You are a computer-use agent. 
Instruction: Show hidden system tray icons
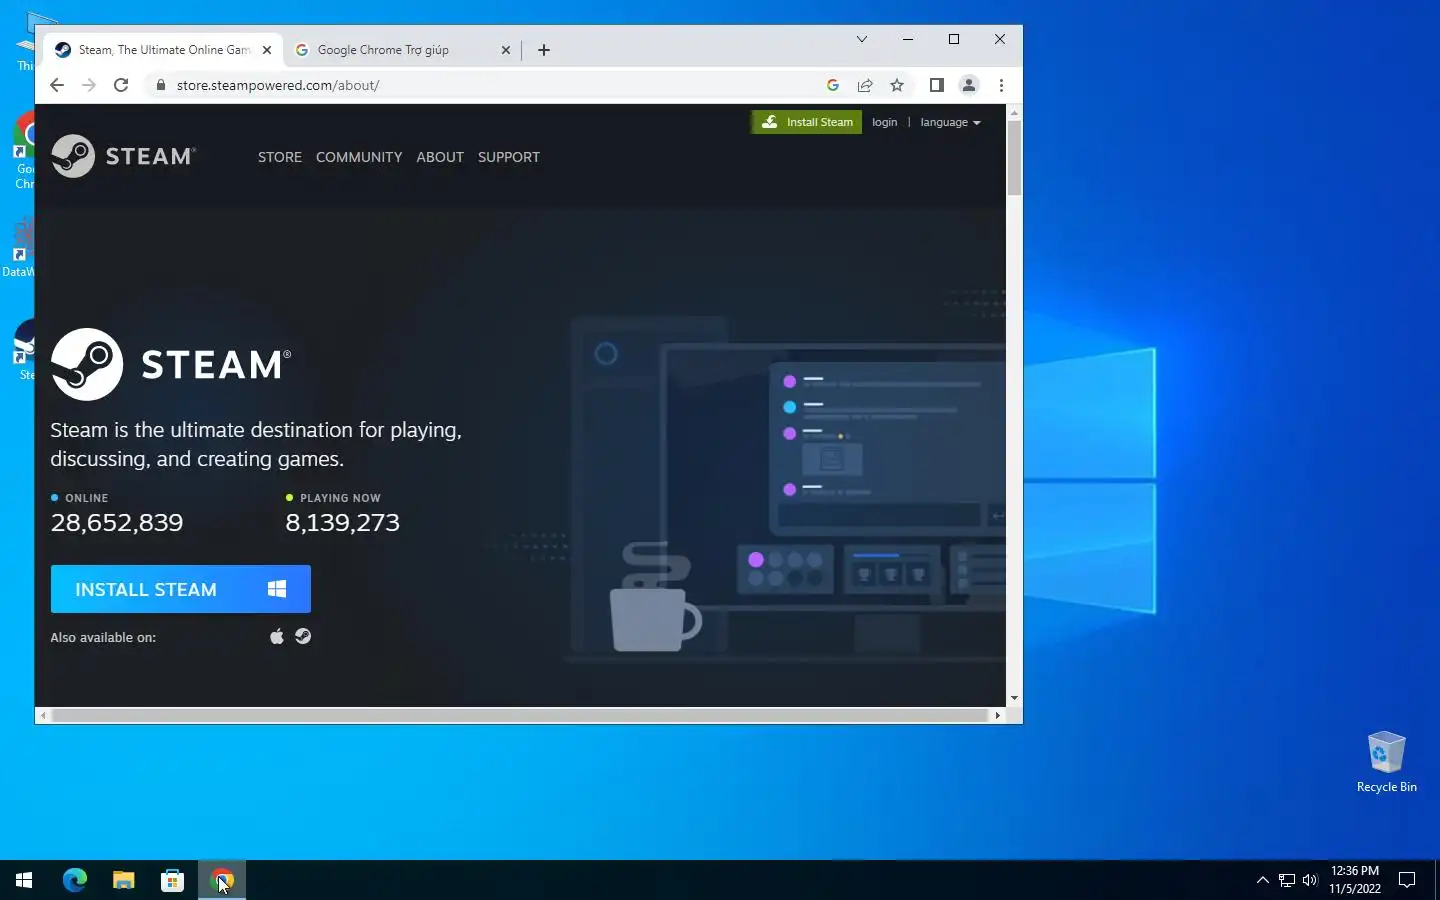pyautogui.click(x=1262, y=880)
